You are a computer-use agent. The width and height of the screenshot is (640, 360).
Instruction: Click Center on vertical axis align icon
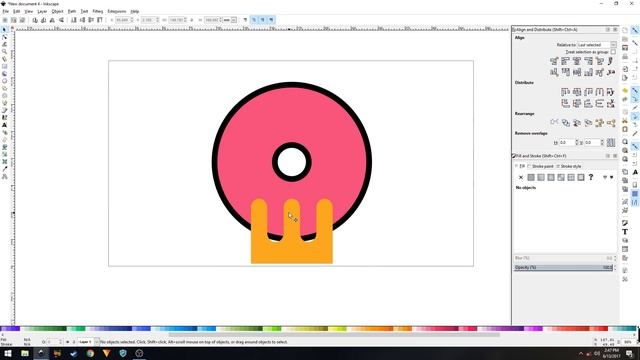(x=577, y=61)
